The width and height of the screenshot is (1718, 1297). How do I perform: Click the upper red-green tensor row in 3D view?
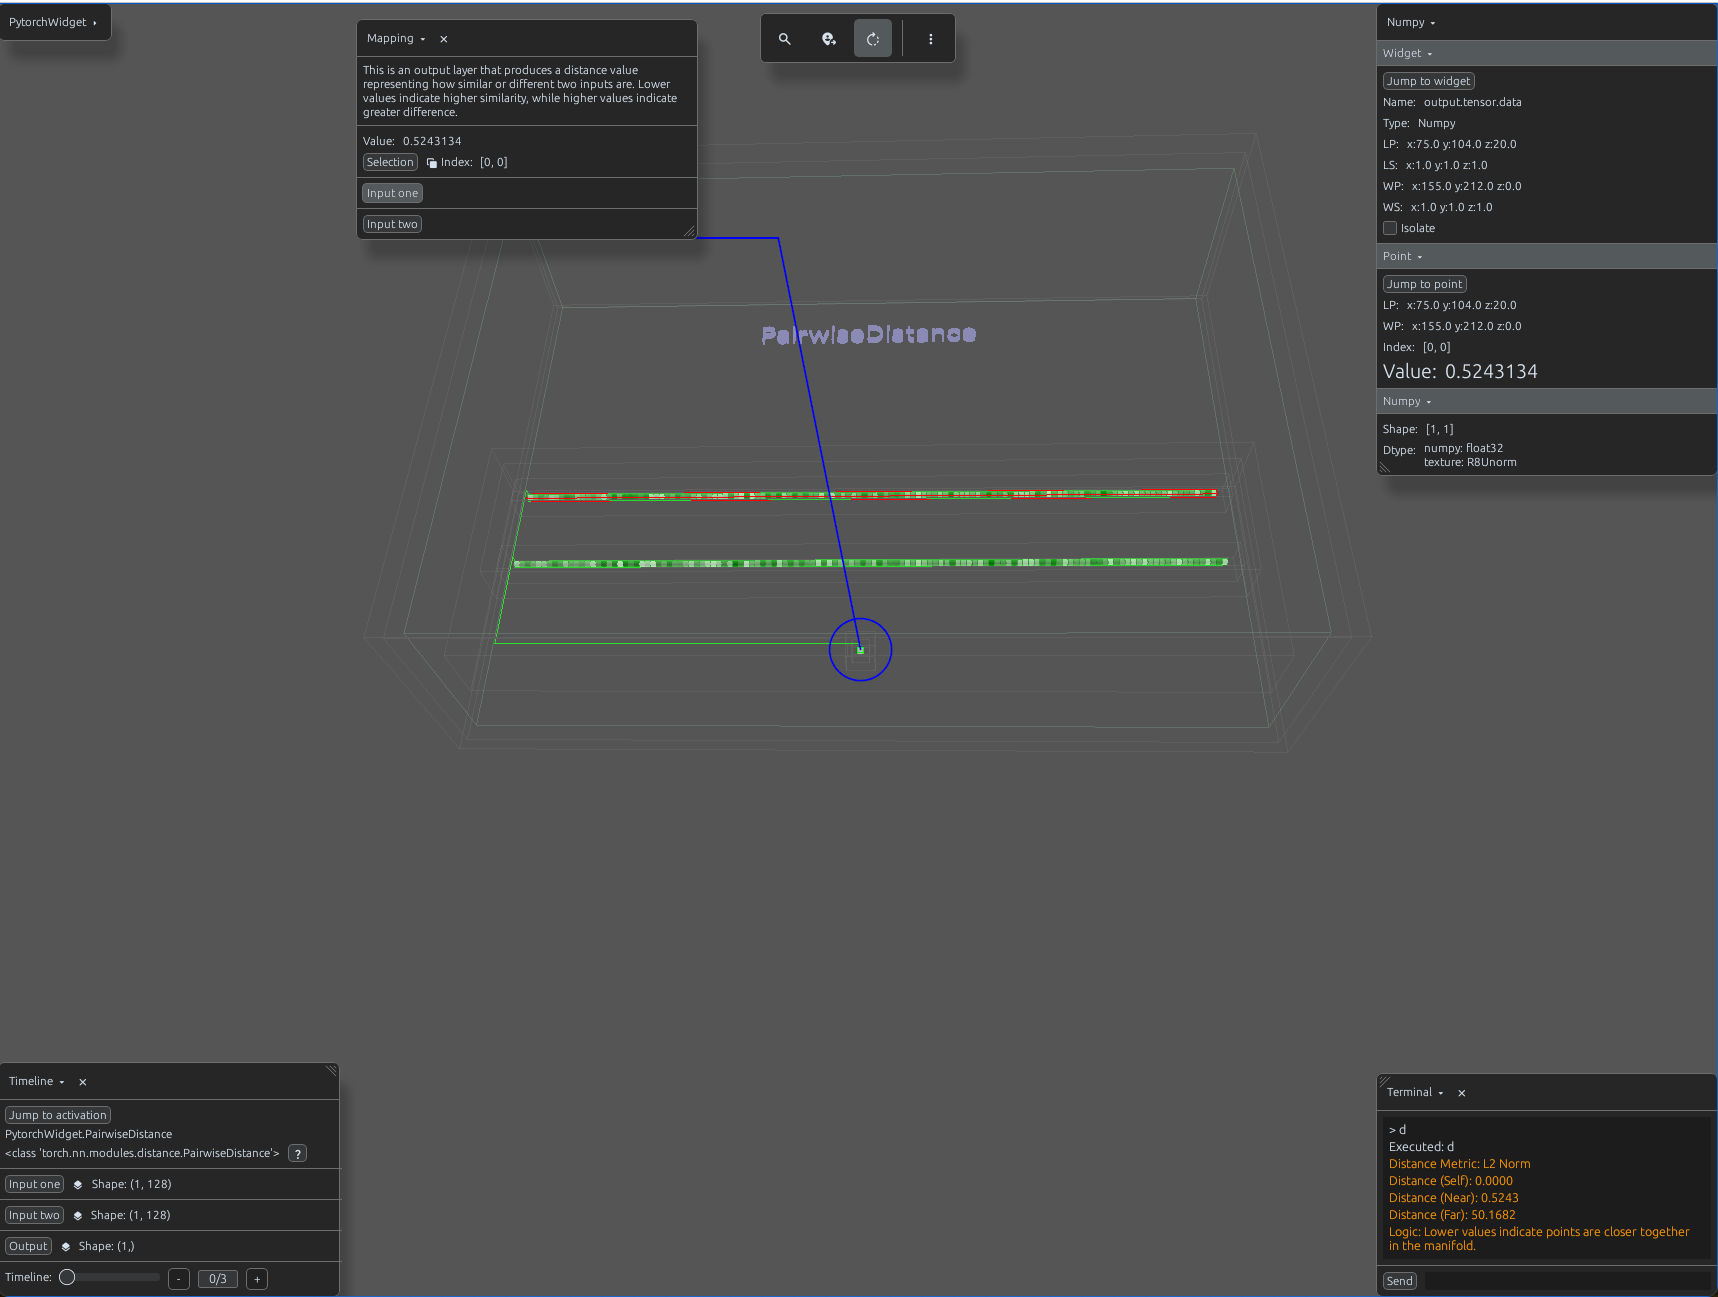point(871,495)
